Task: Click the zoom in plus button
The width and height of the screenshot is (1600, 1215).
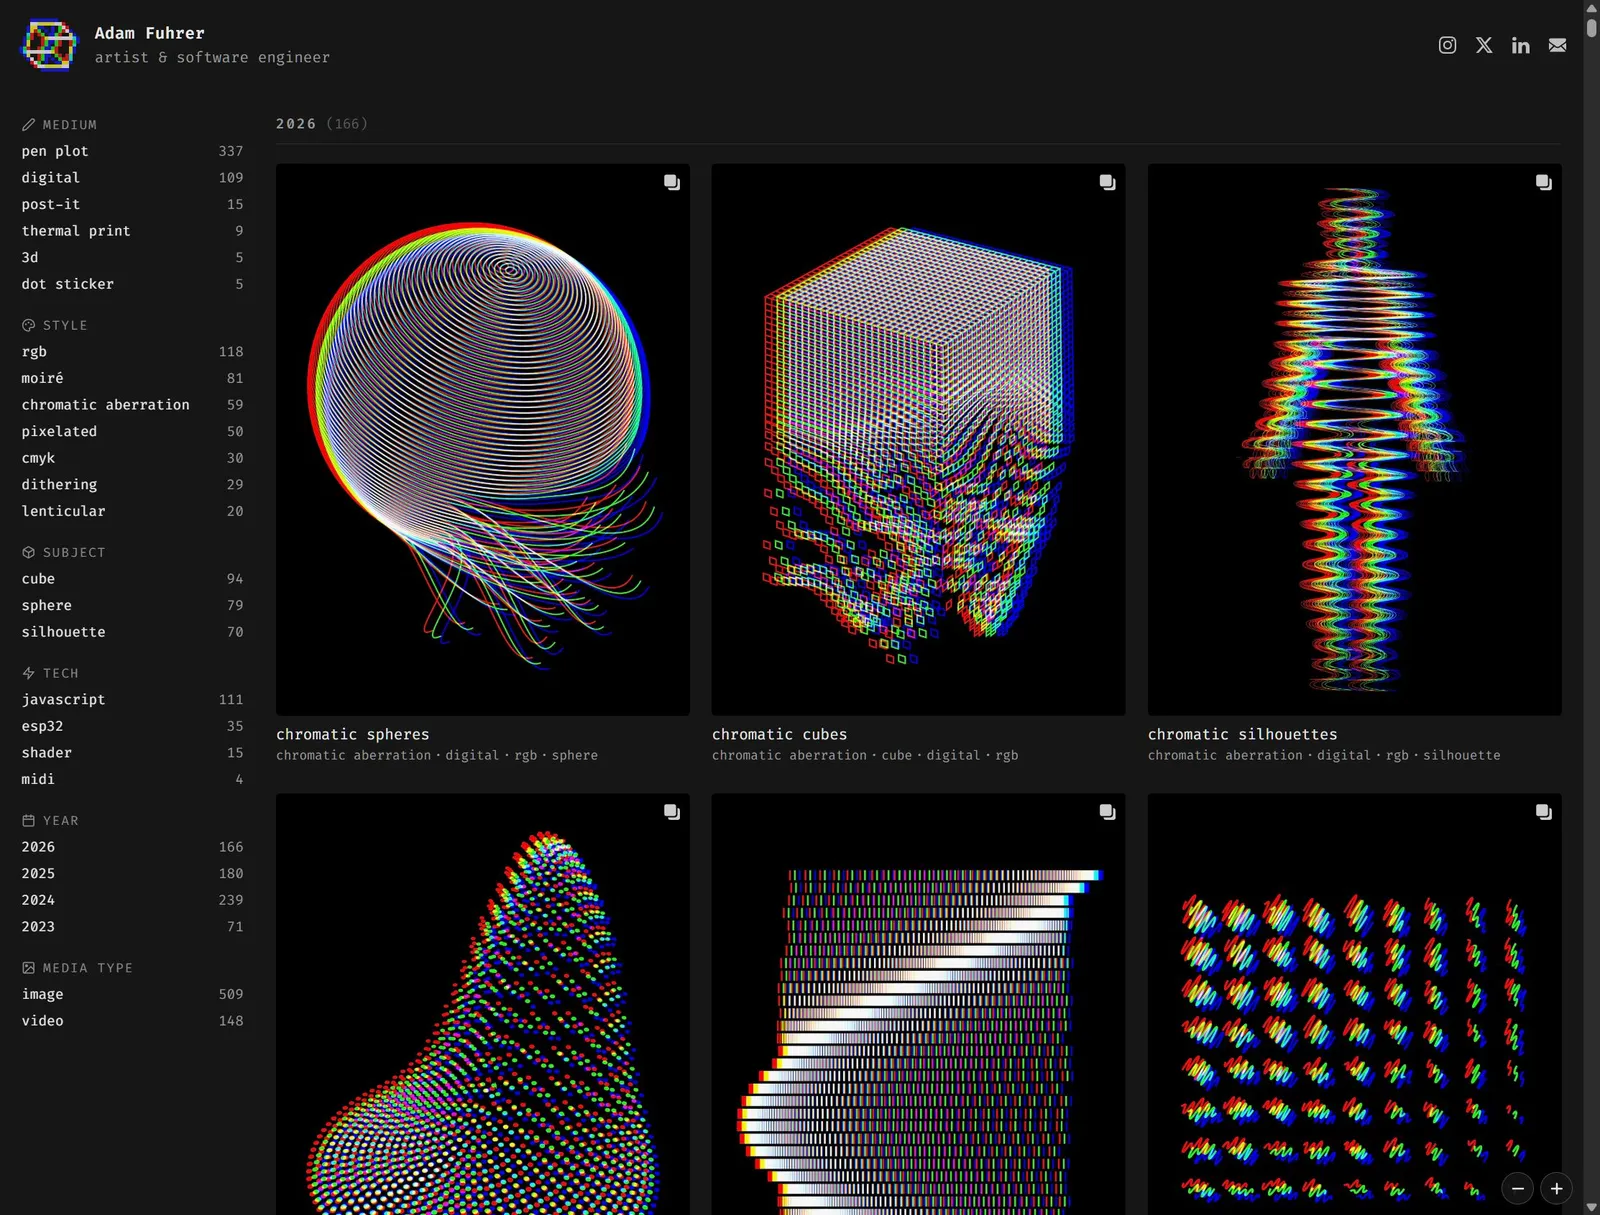Action: coord(1557,1188)
